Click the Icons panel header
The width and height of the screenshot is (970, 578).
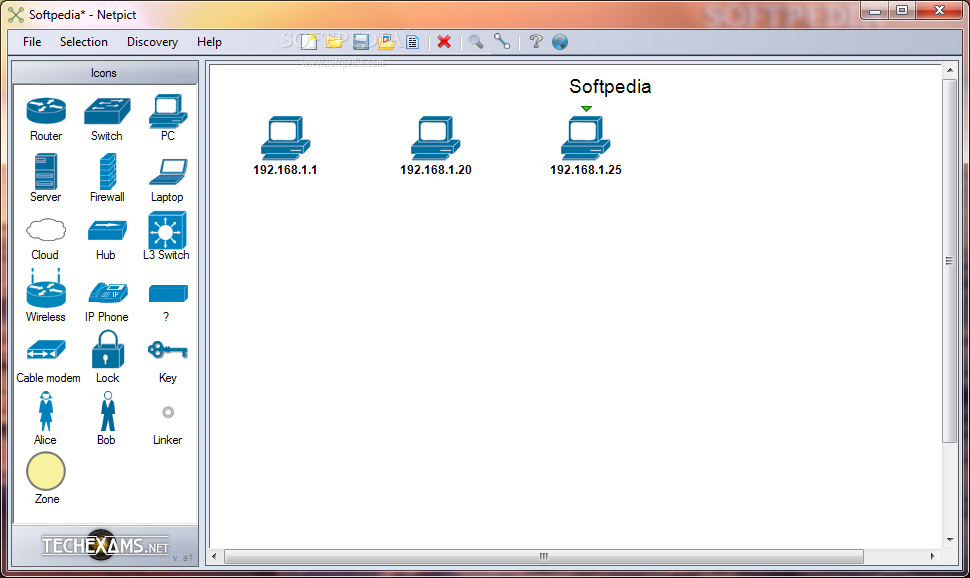tap(104, 72)
